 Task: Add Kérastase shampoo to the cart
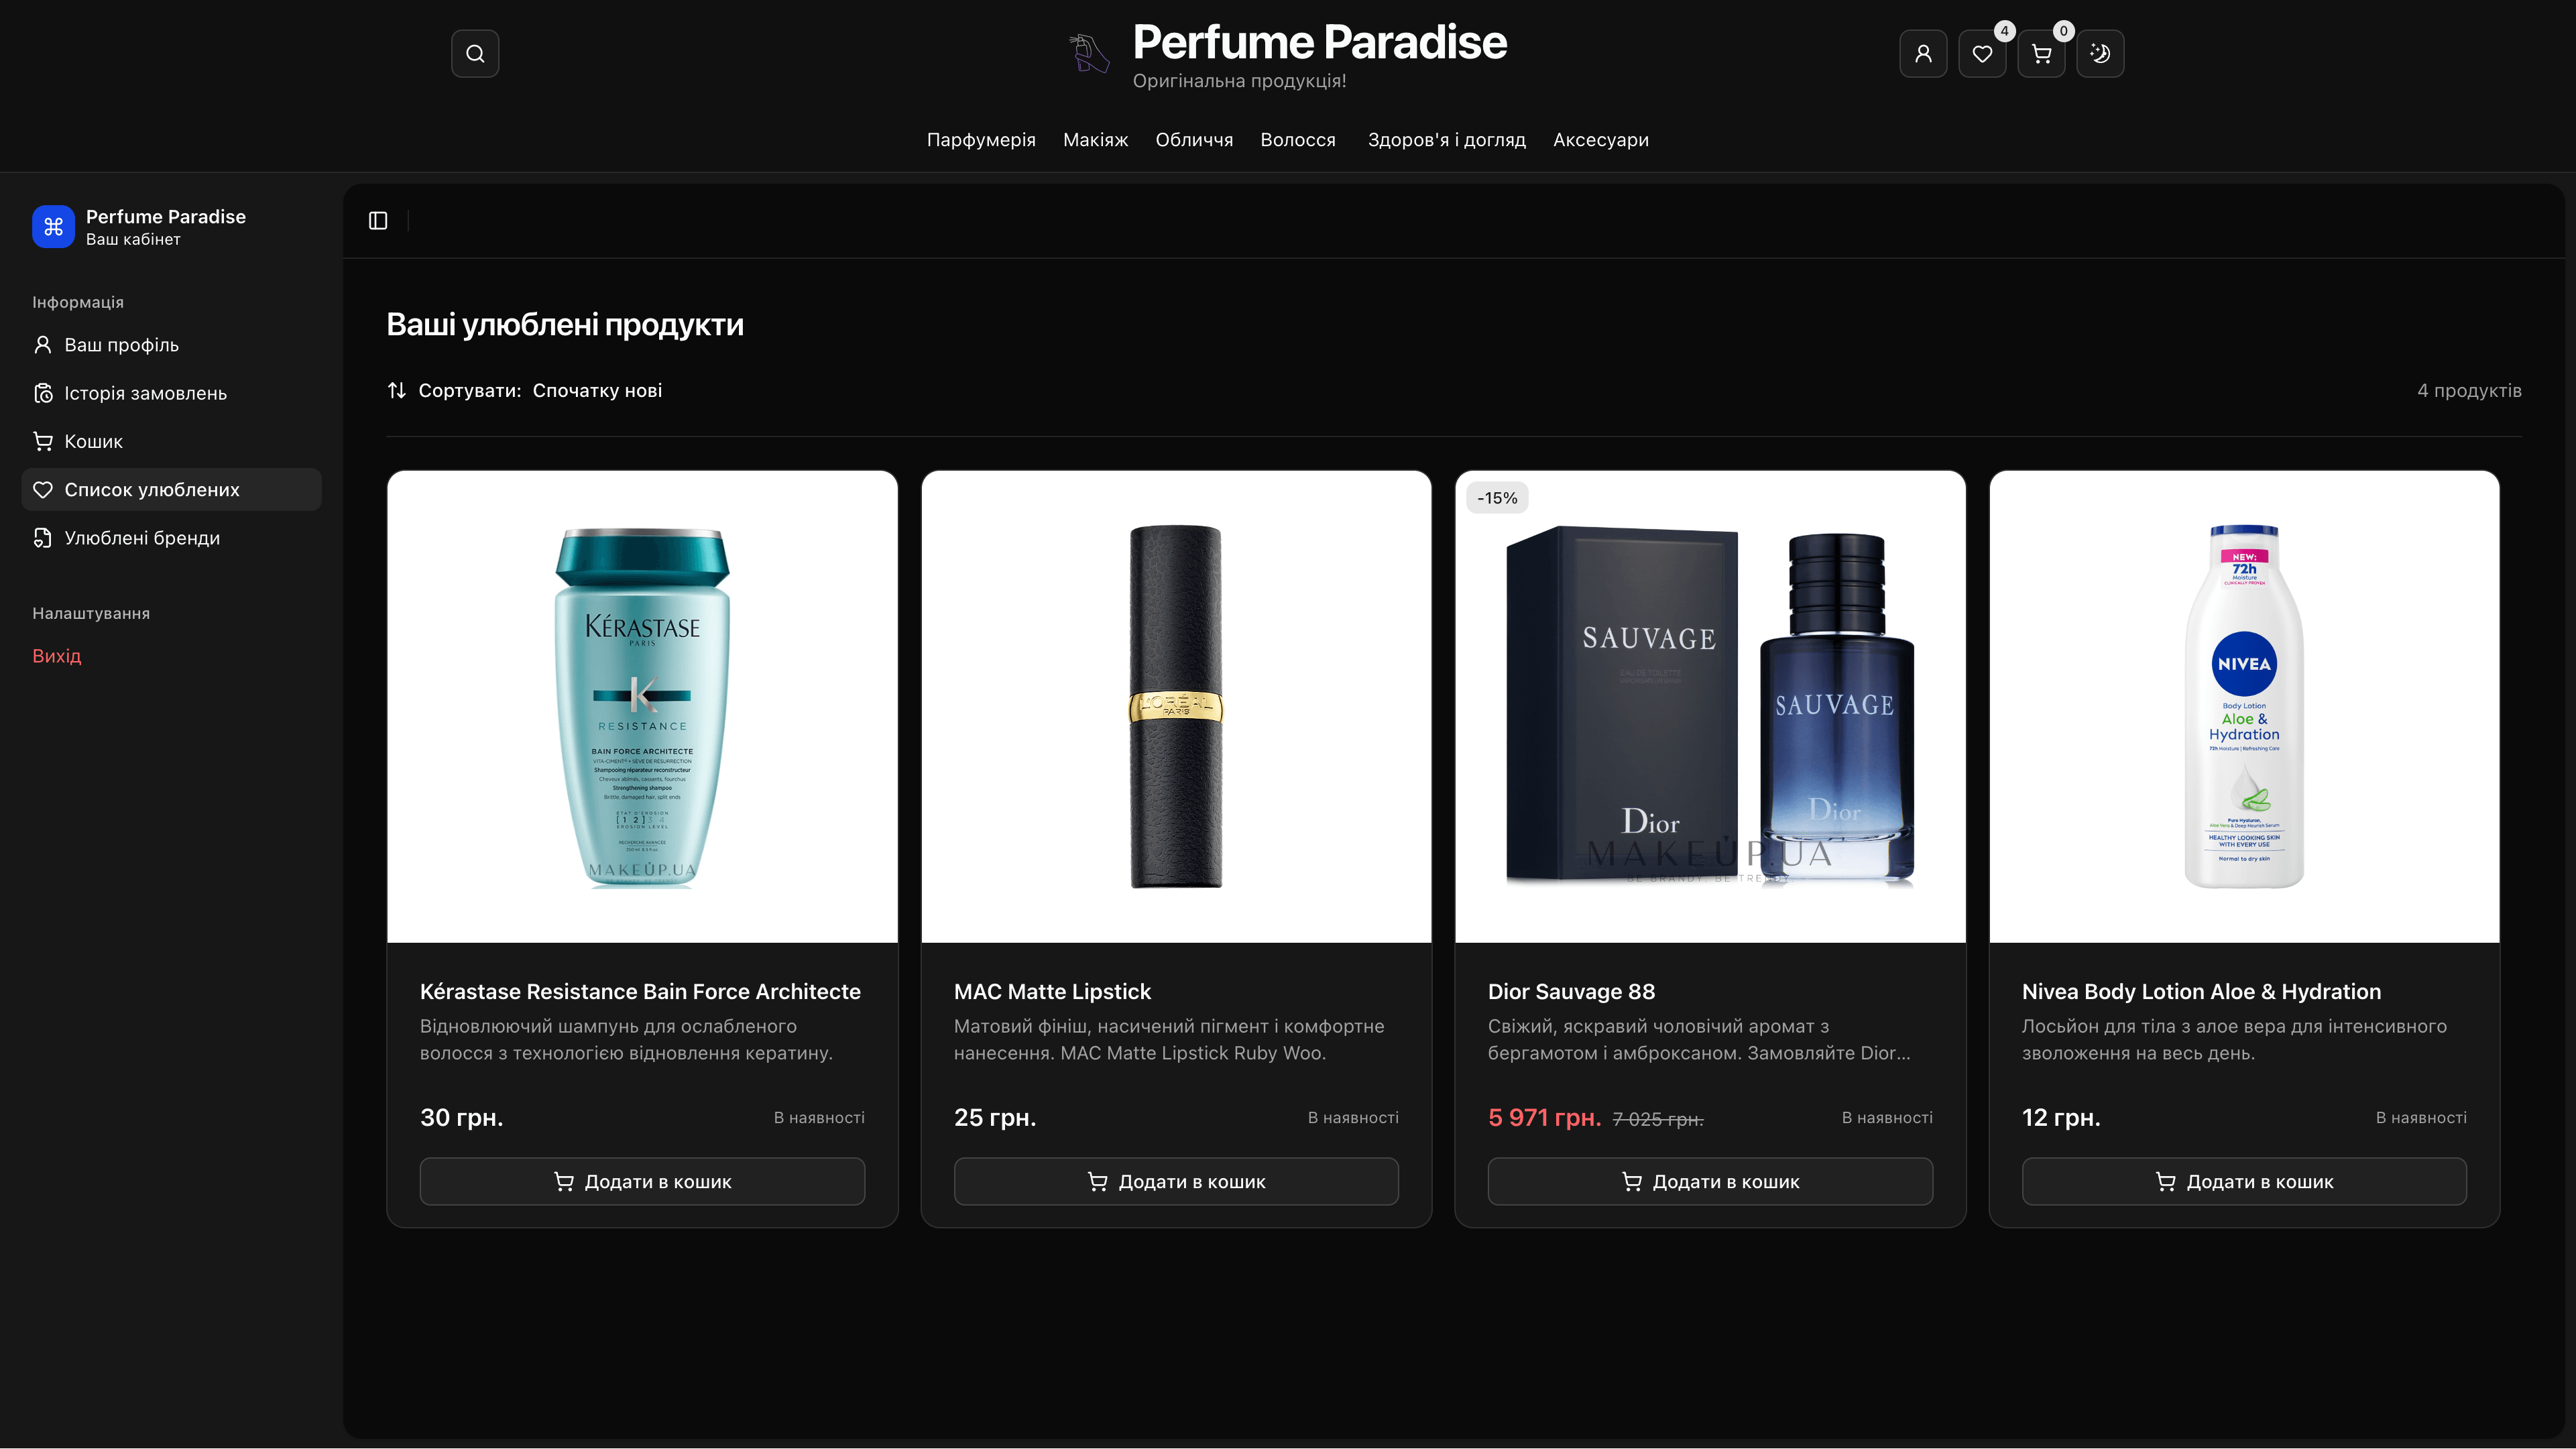coord(642,1181)
